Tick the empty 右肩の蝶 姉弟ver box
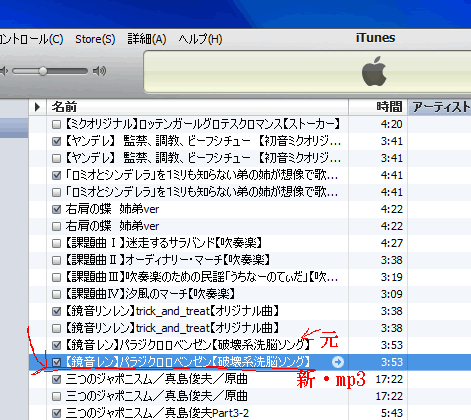The height and width of the screenshot is (420, 471). point(57,226)
